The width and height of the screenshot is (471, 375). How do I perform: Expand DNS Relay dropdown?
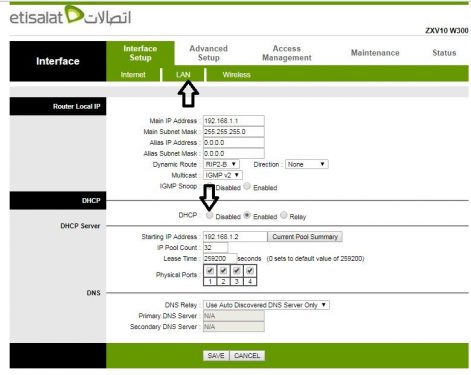[266, 305]
